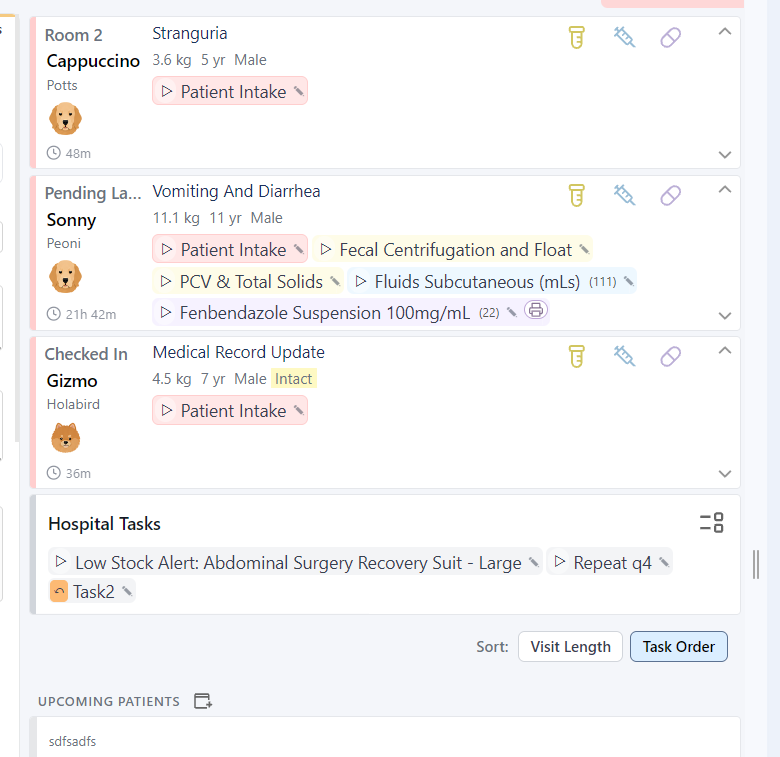Expand Gizmo's card using the down chevron
This screenshot has height=757, width=780.
pos(725,473)
